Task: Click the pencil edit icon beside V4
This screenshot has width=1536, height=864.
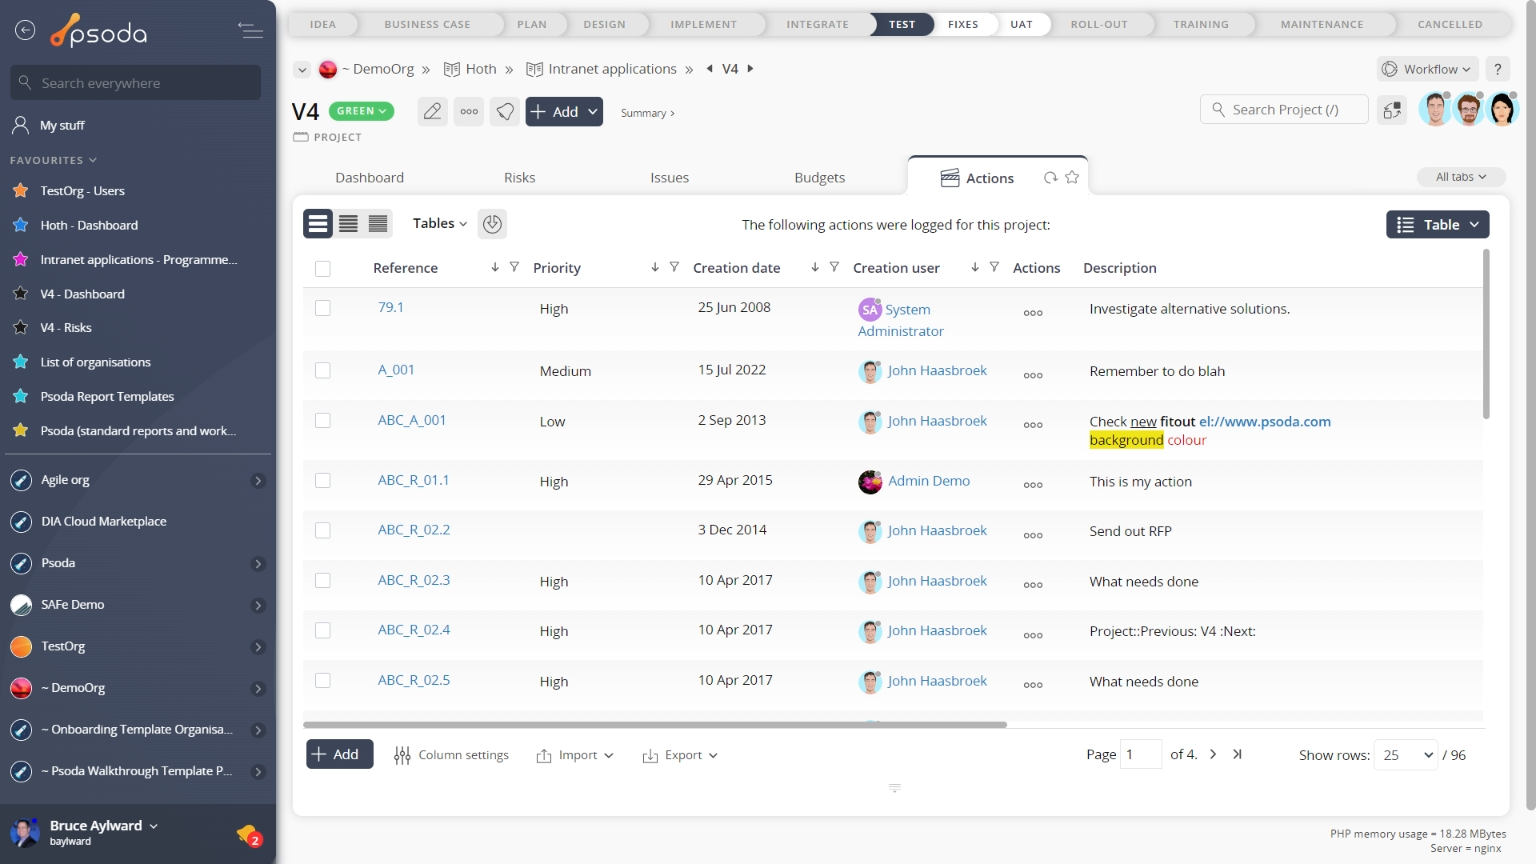Action: [432, 112]
